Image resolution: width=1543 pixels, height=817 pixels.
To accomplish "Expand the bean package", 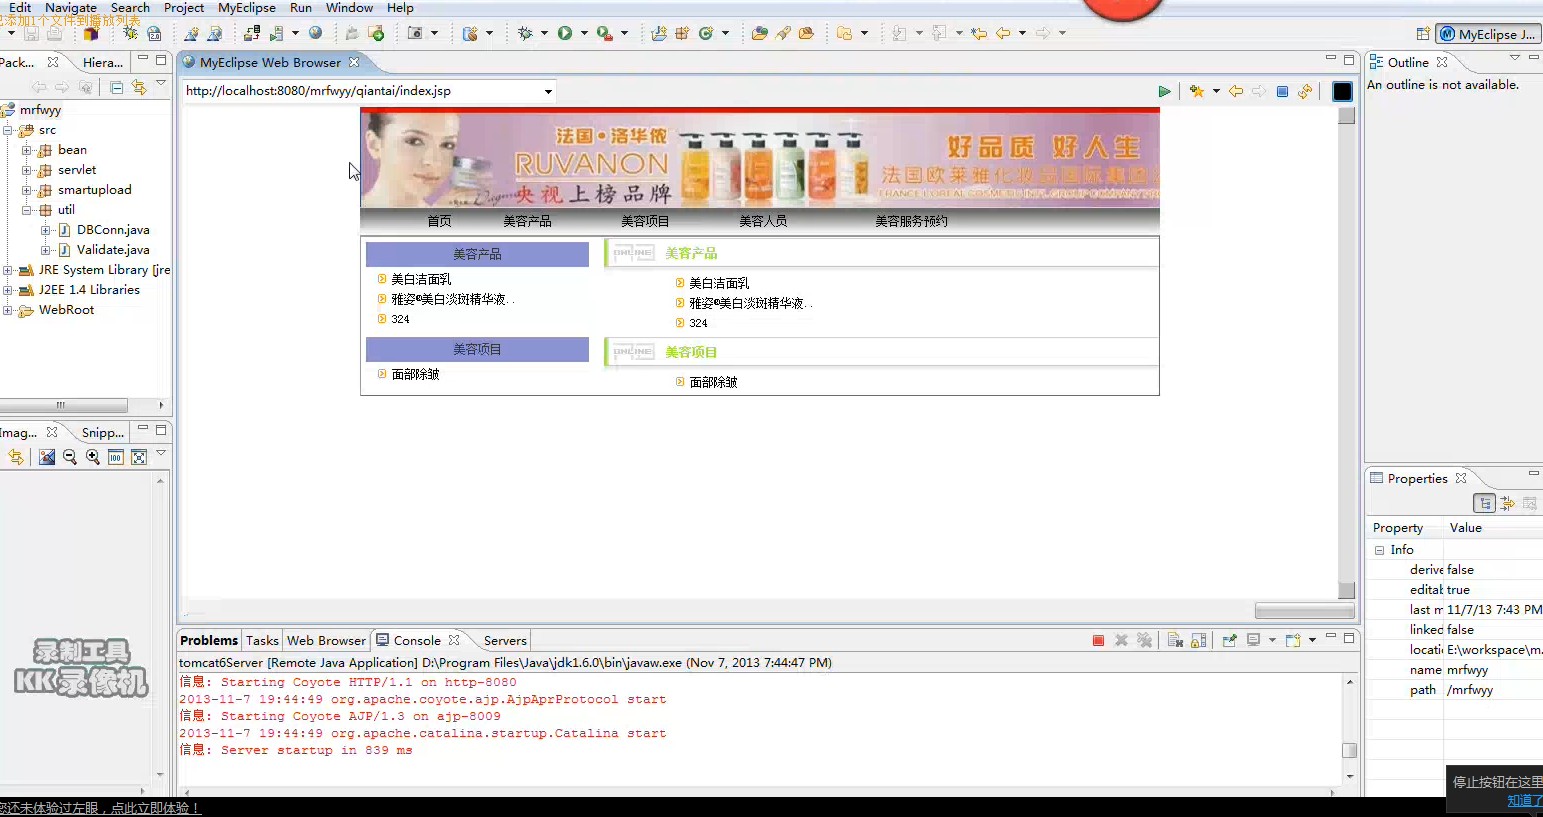I will (x=27, y=150).
